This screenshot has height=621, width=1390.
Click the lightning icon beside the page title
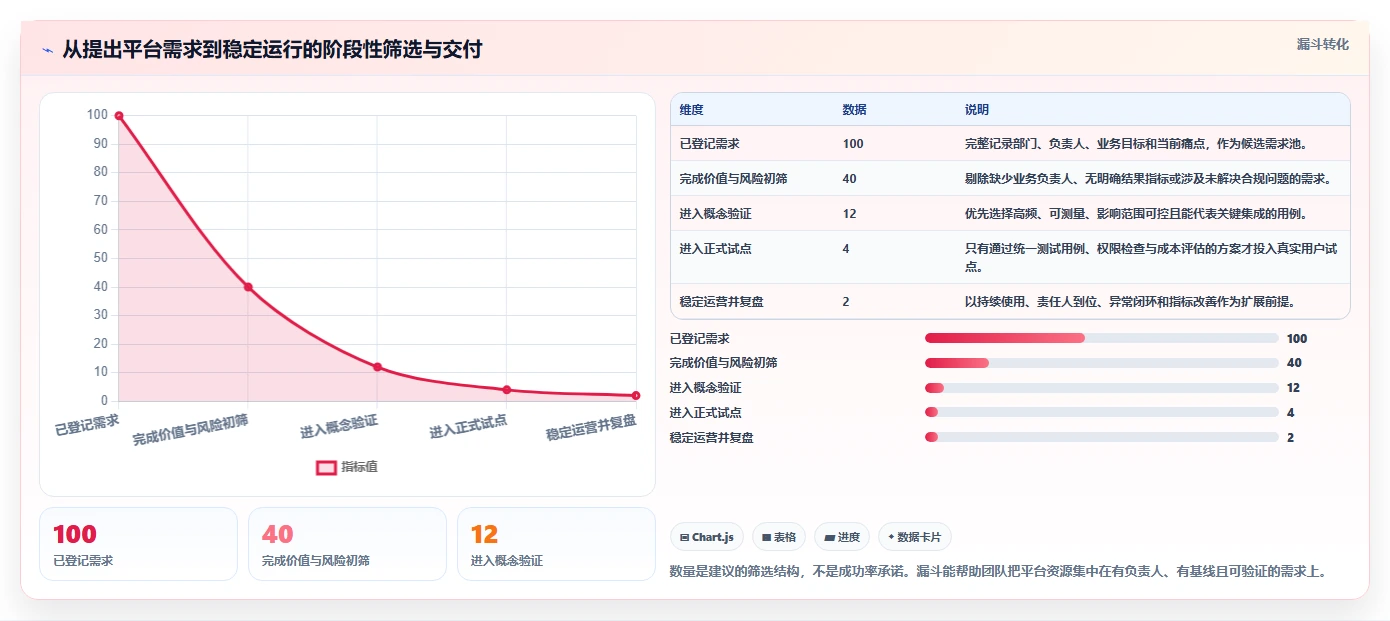point(47,50)
